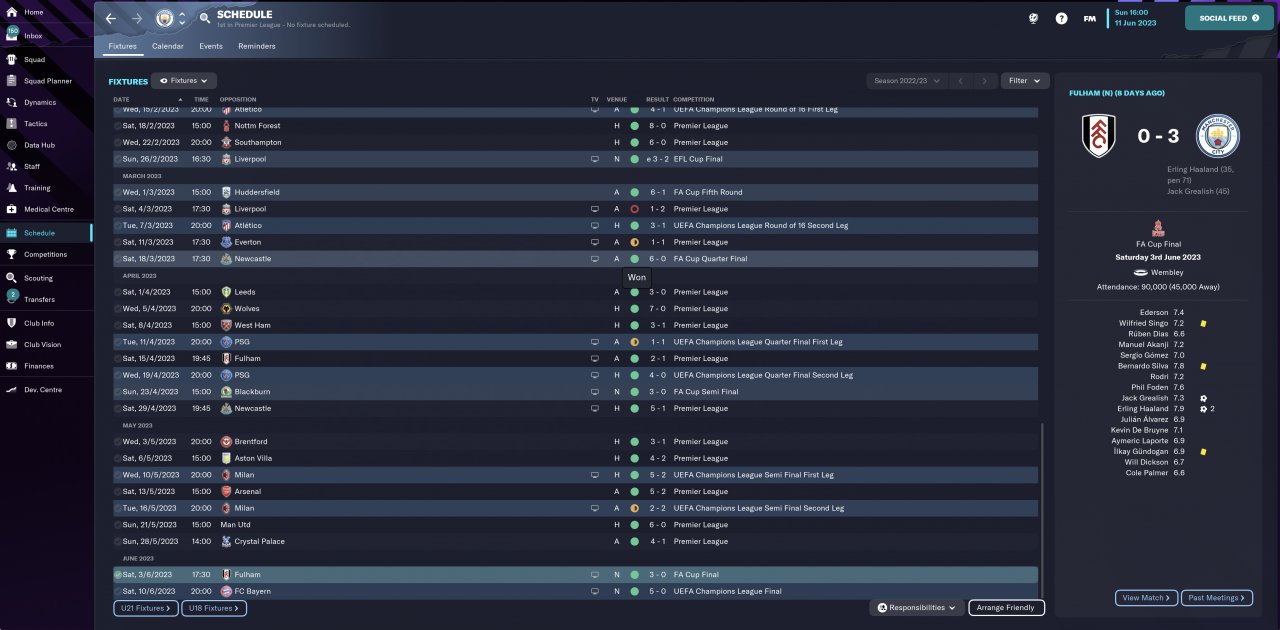Toggle the selection circle for the Huddersfield row
This screenshot has width=1280, height=630.
[118, 192]
